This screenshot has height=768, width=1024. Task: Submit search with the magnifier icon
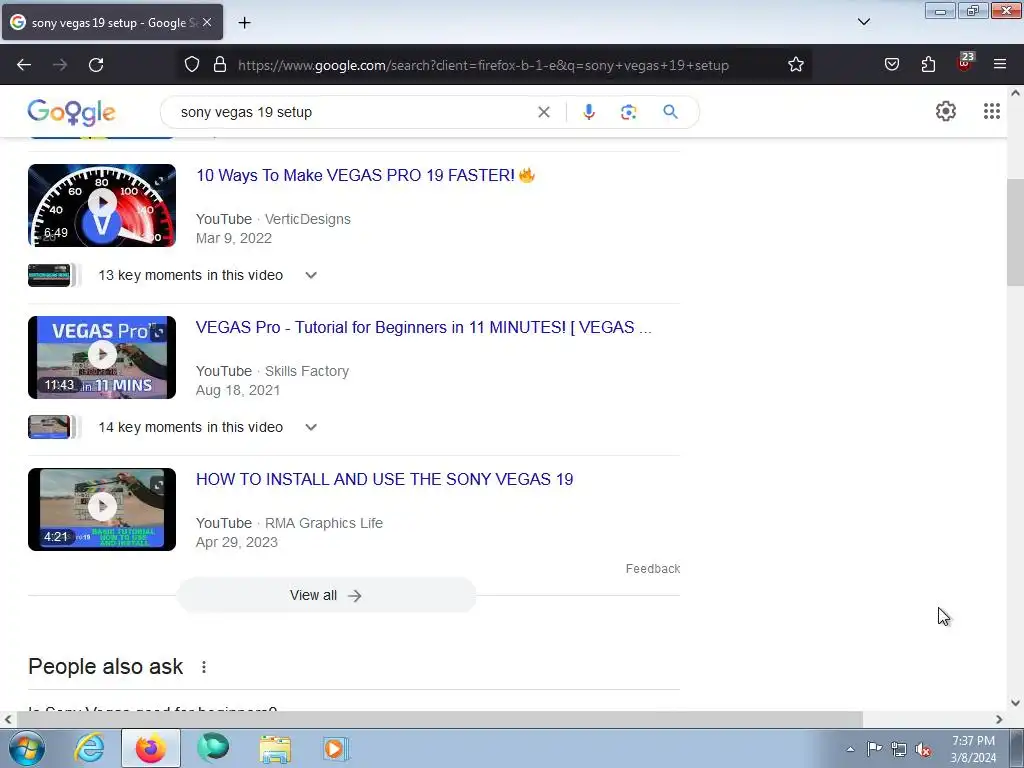coord(670,112)
